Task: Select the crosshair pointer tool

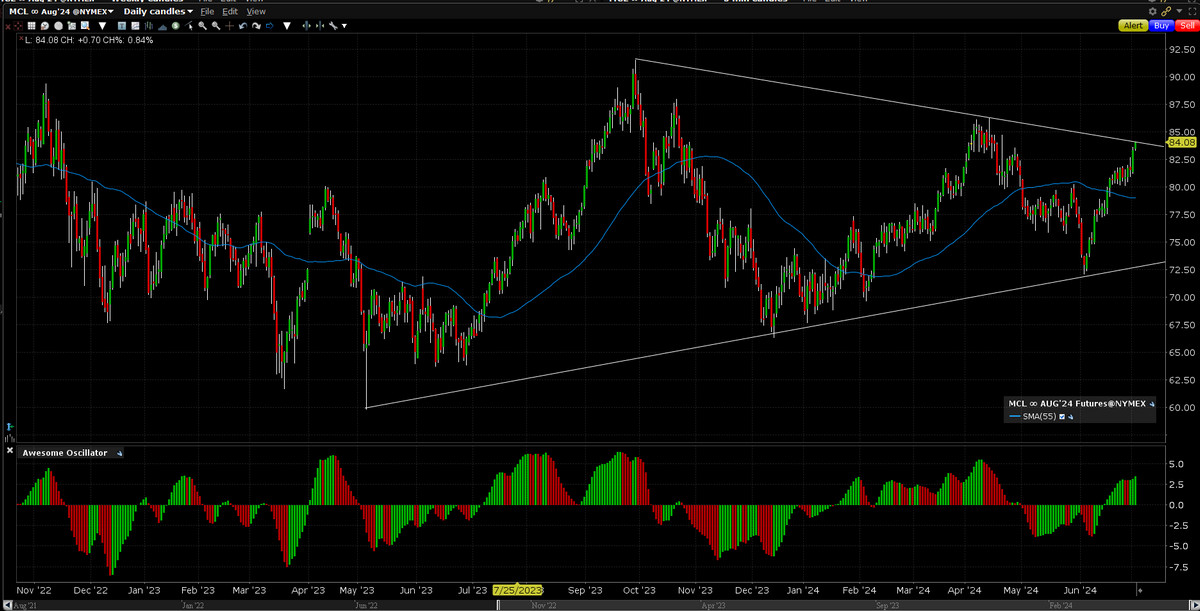Action: (x=229, y=26)
